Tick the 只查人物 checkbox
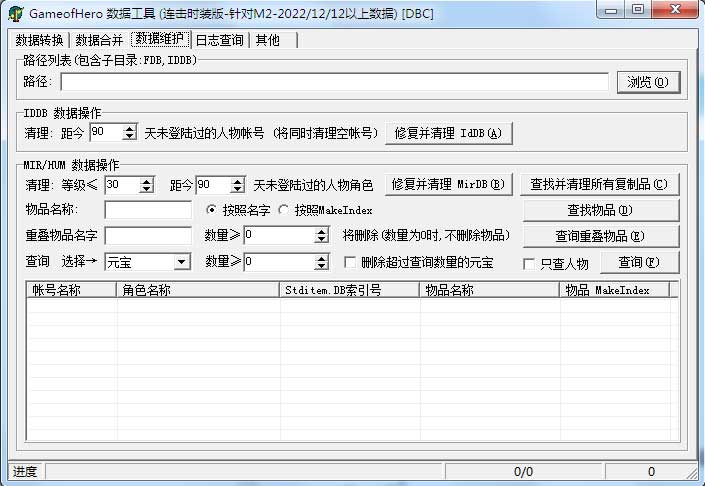The image size is (705, 486). 531,264
